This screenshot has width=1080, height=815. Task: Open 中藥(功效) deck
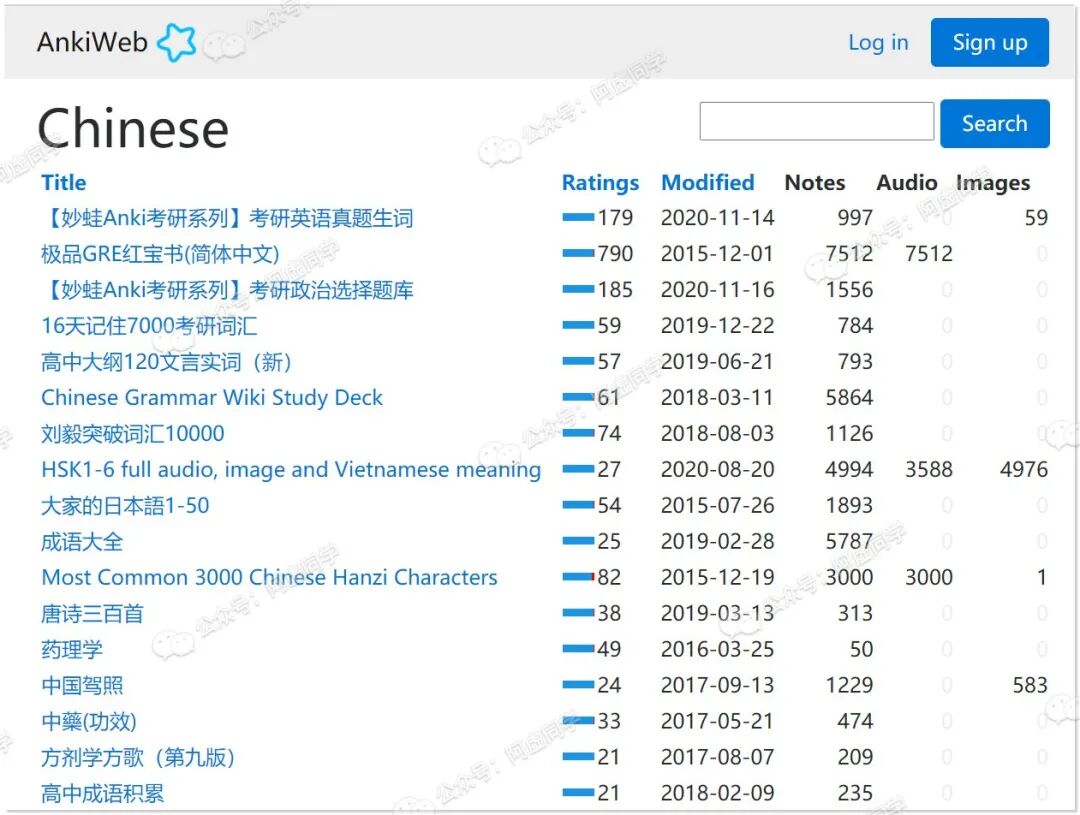tap(89, 721)
